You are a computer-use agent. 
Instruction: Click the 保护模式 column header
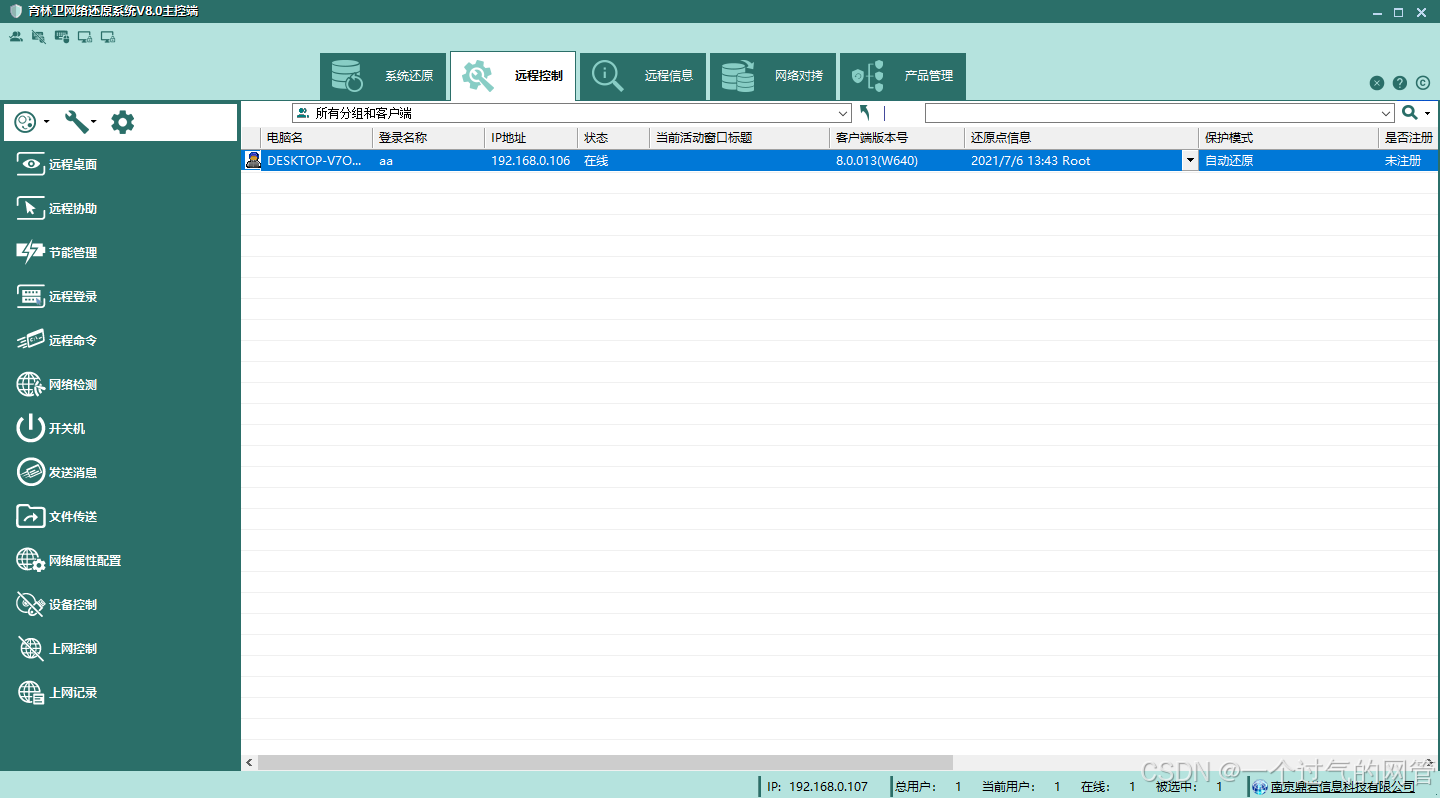click(x=1288, y=138)
